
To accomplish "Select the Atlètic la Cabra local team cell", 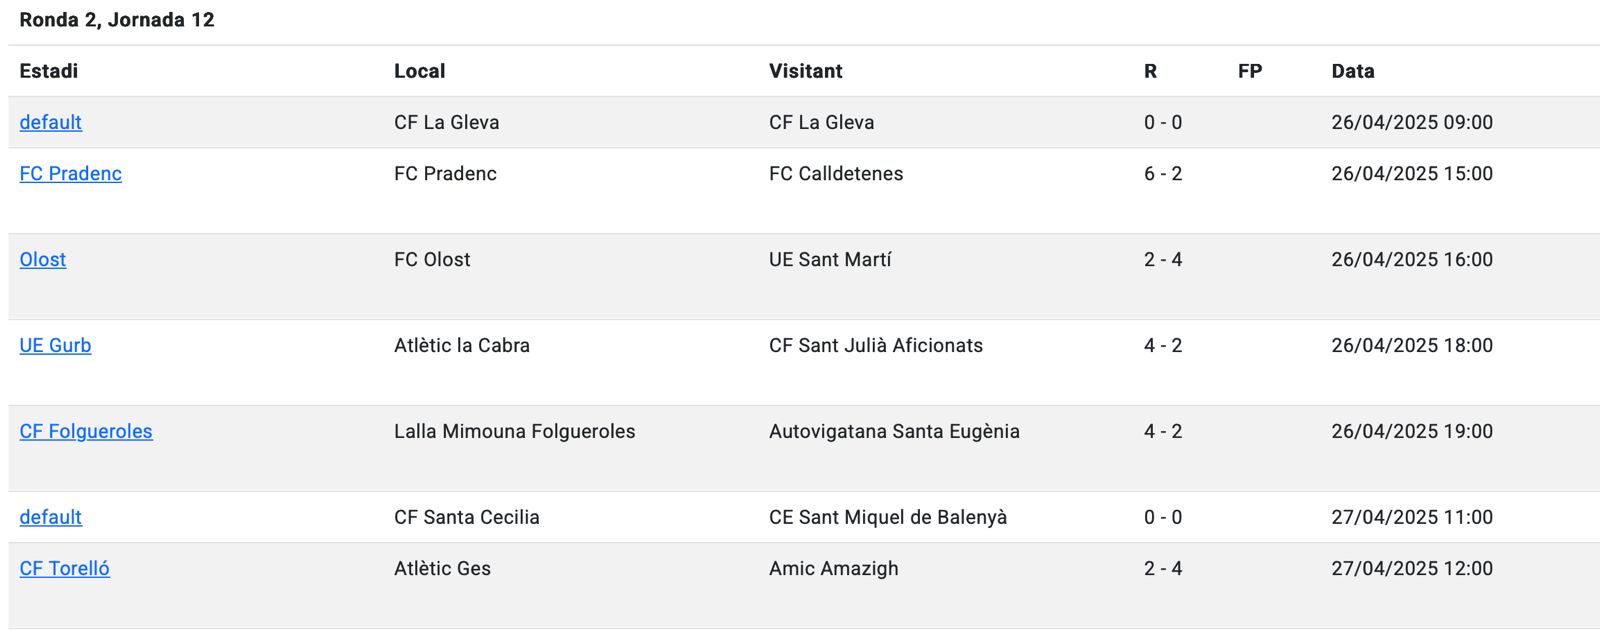I will pos(462,345).
